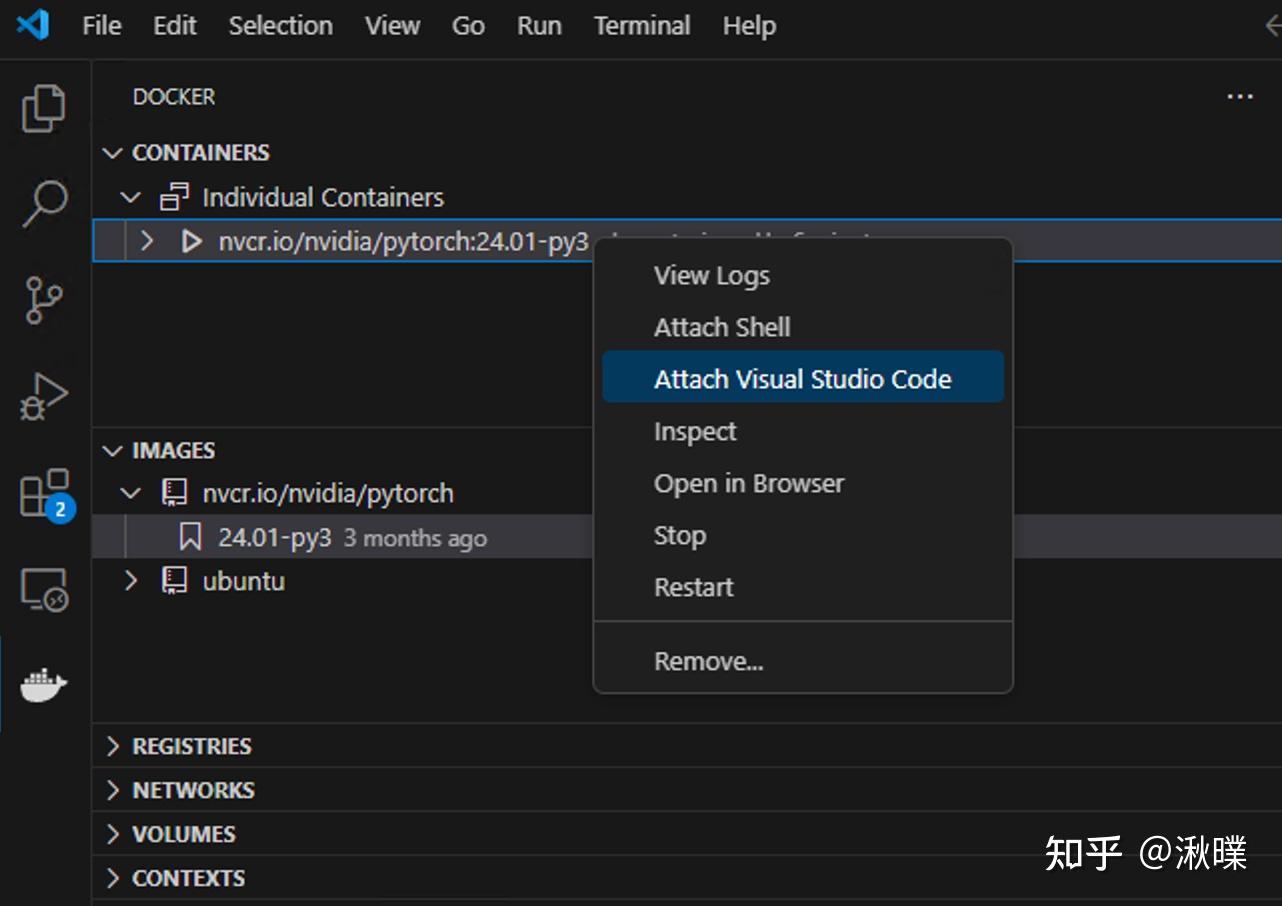Open the Search view

pos(44,203)
